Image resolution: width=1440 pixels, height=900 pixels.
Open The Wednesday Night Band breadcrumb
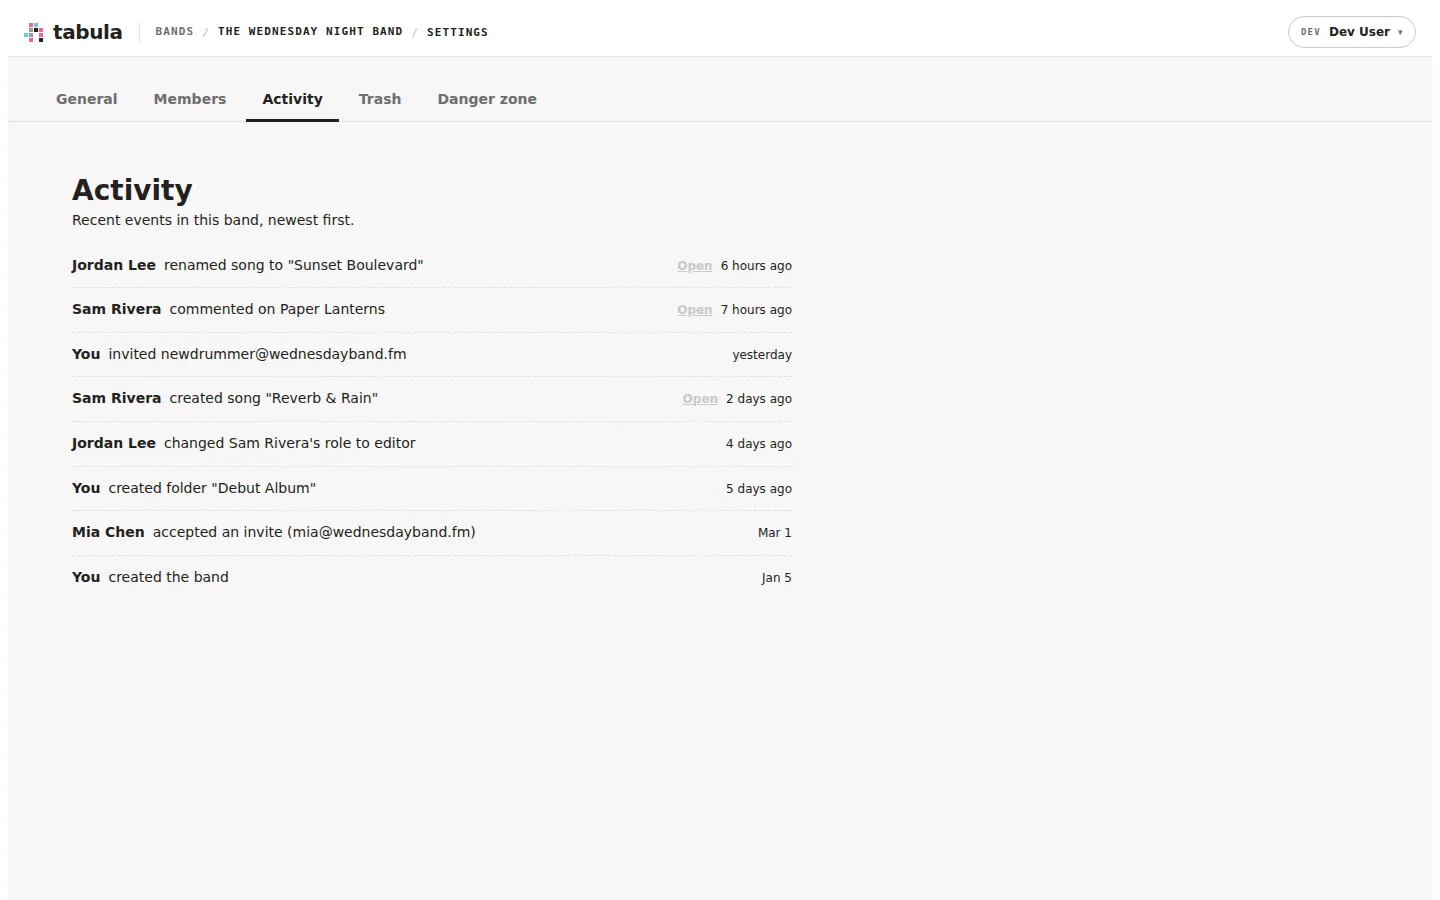pyautogui.click(x=310, y=32)
